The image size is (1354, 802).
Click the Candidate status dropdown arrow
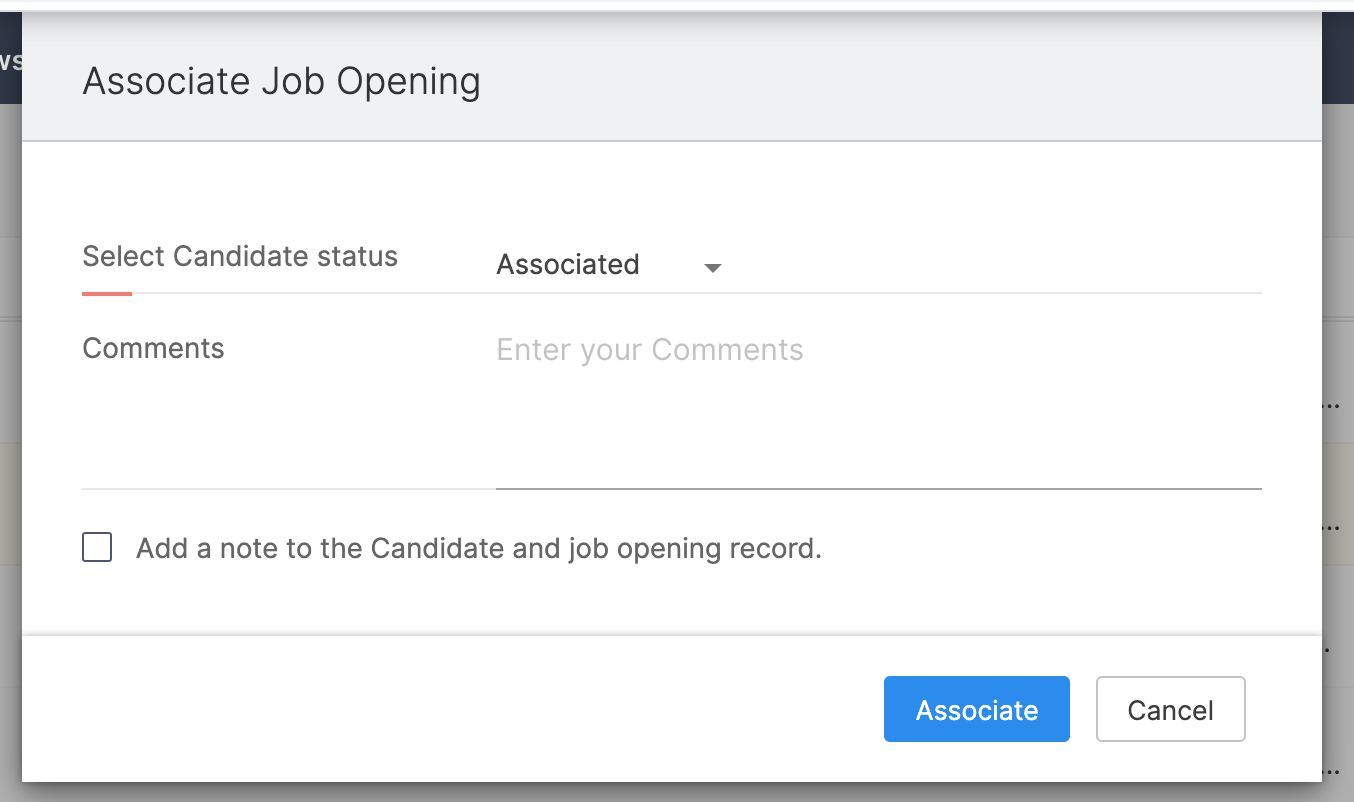coord(712,267)
